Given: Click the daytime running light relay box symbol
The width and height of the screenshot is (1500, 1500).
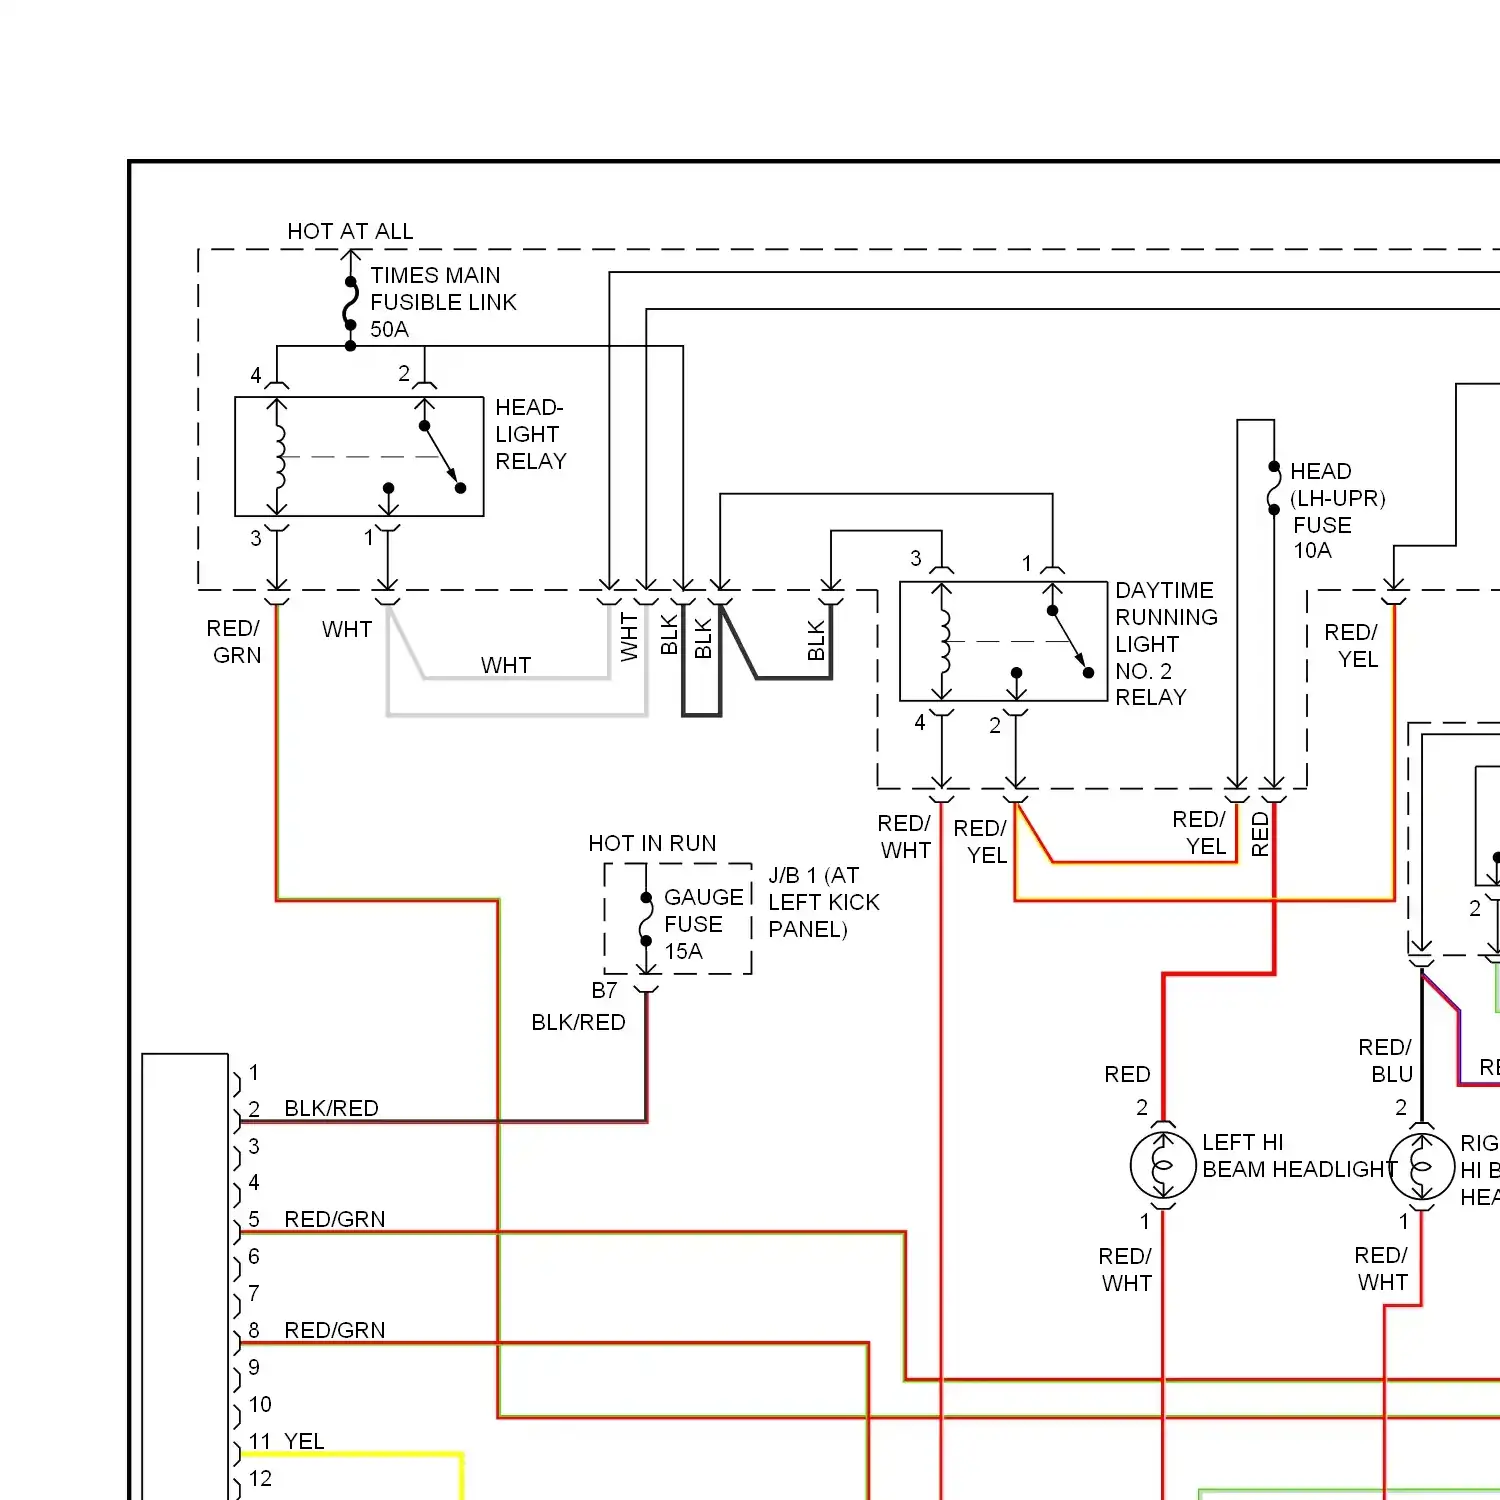Looking at the screenshot, I should pos(1004,641).
